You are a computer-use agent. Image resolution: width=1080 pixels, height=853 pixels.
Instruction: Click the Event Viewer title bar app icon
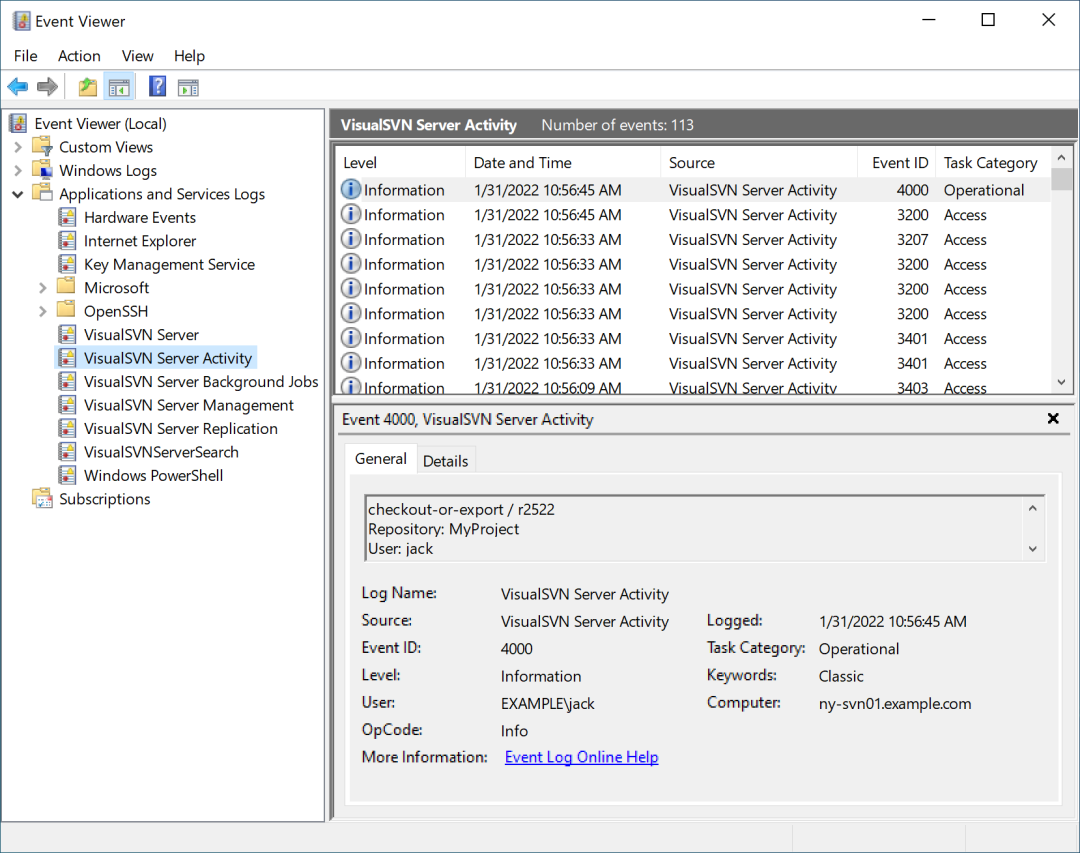(21, 21)
